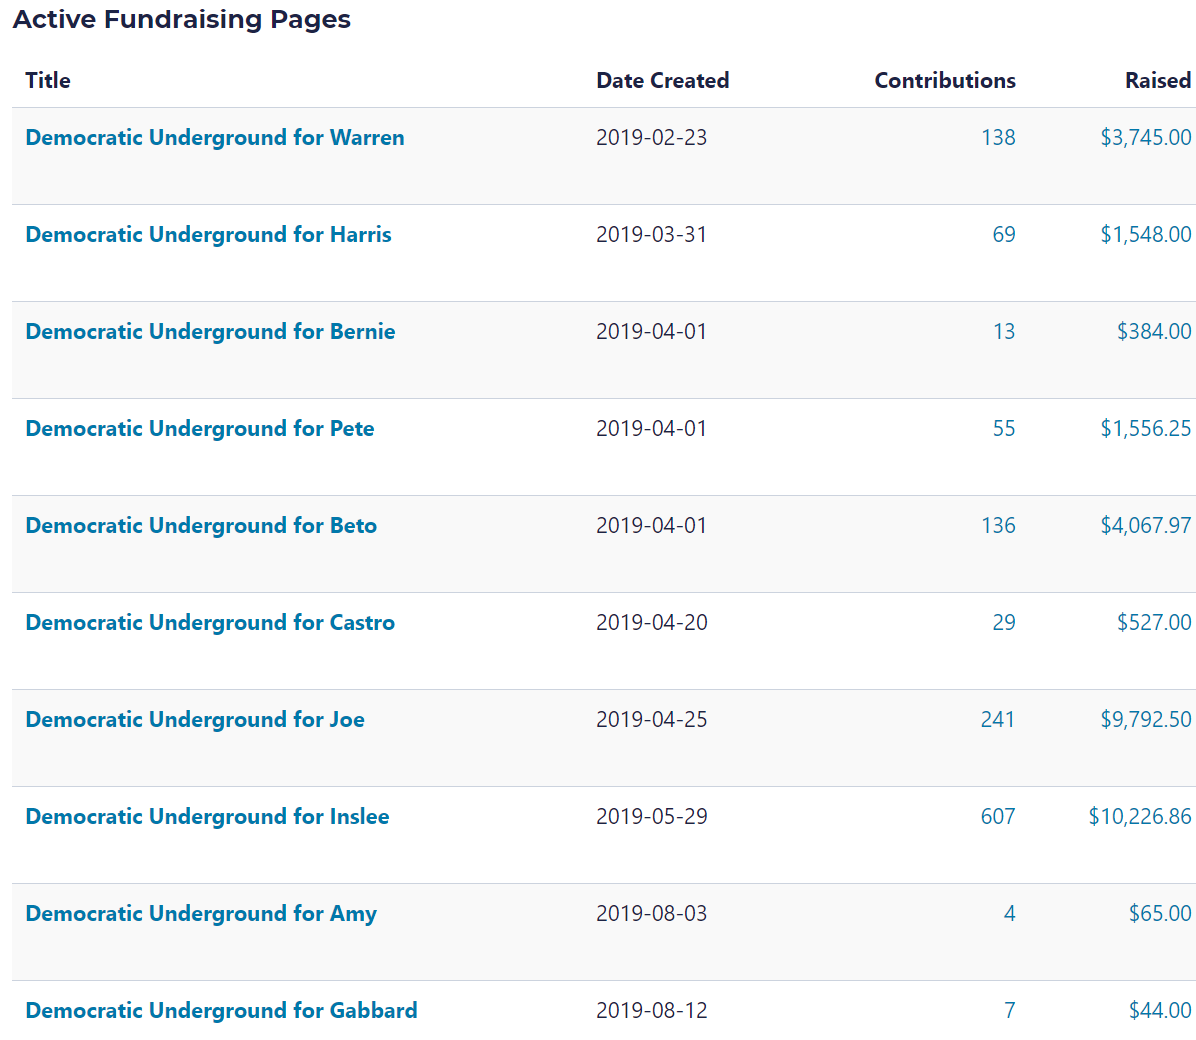Viewport: 1196px width, 1040px height.
Task: Click Harris's $1,548.00 raised amount
Action: (1145, 235)
